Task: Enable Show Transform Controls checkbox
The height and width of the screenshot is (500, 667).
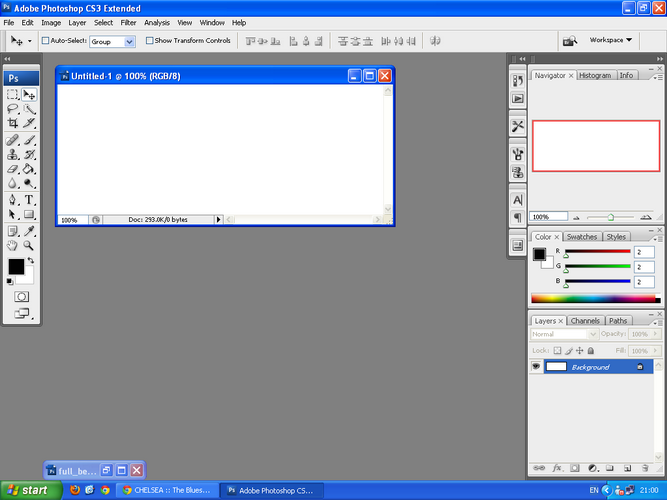Action: click(149, 40)
